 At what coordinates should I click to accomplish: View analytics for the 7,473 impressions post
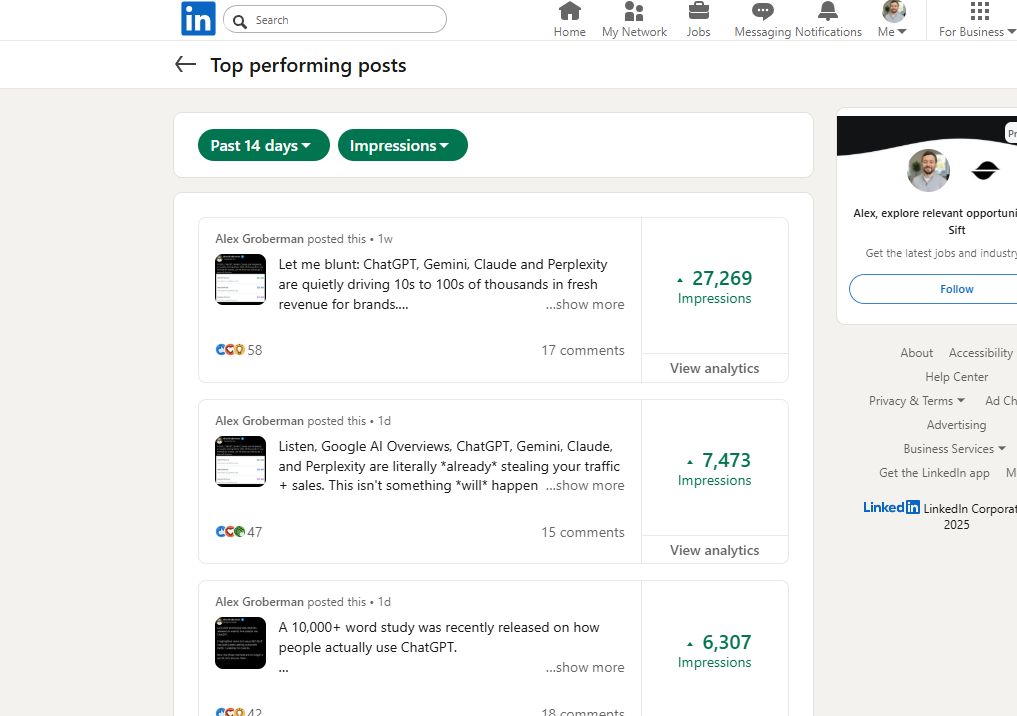pos(714,550)
